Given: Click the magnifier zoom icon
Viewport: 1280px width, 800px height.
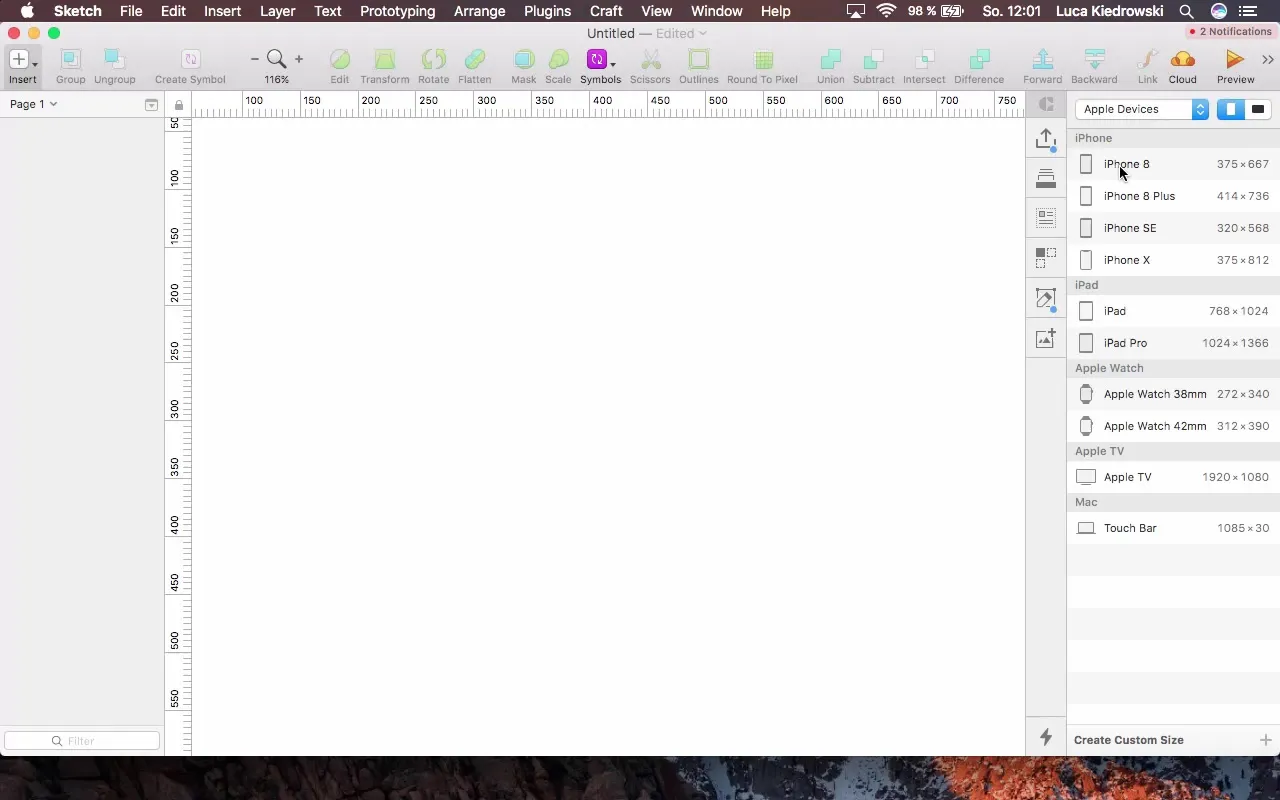Looking at the screenshot, I should pyautogui.click(x=276, y=60).
